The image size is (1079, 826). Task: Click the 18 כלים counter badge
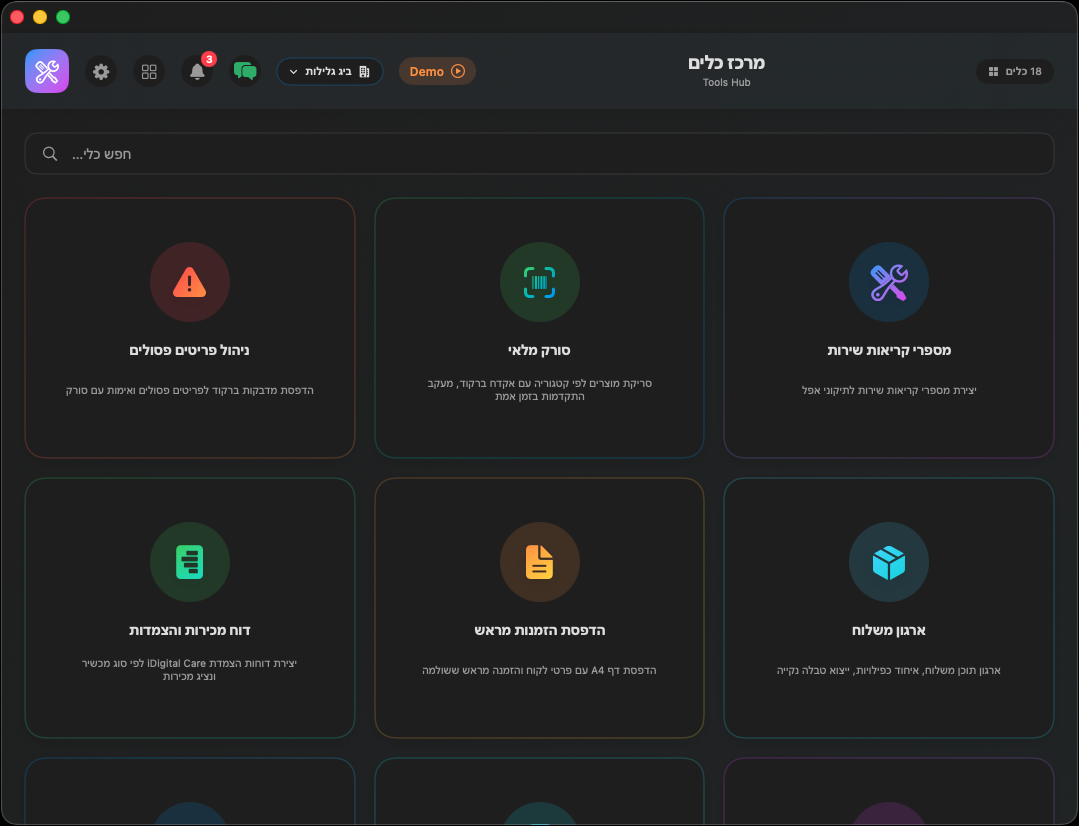click(x=1014, y=71)
